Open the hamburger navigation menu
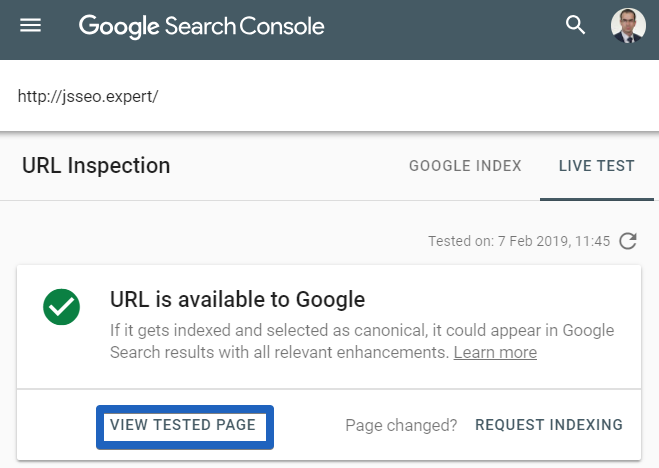Image resolution: width=659 pixels, height=468 pixels. pos(31,25)
